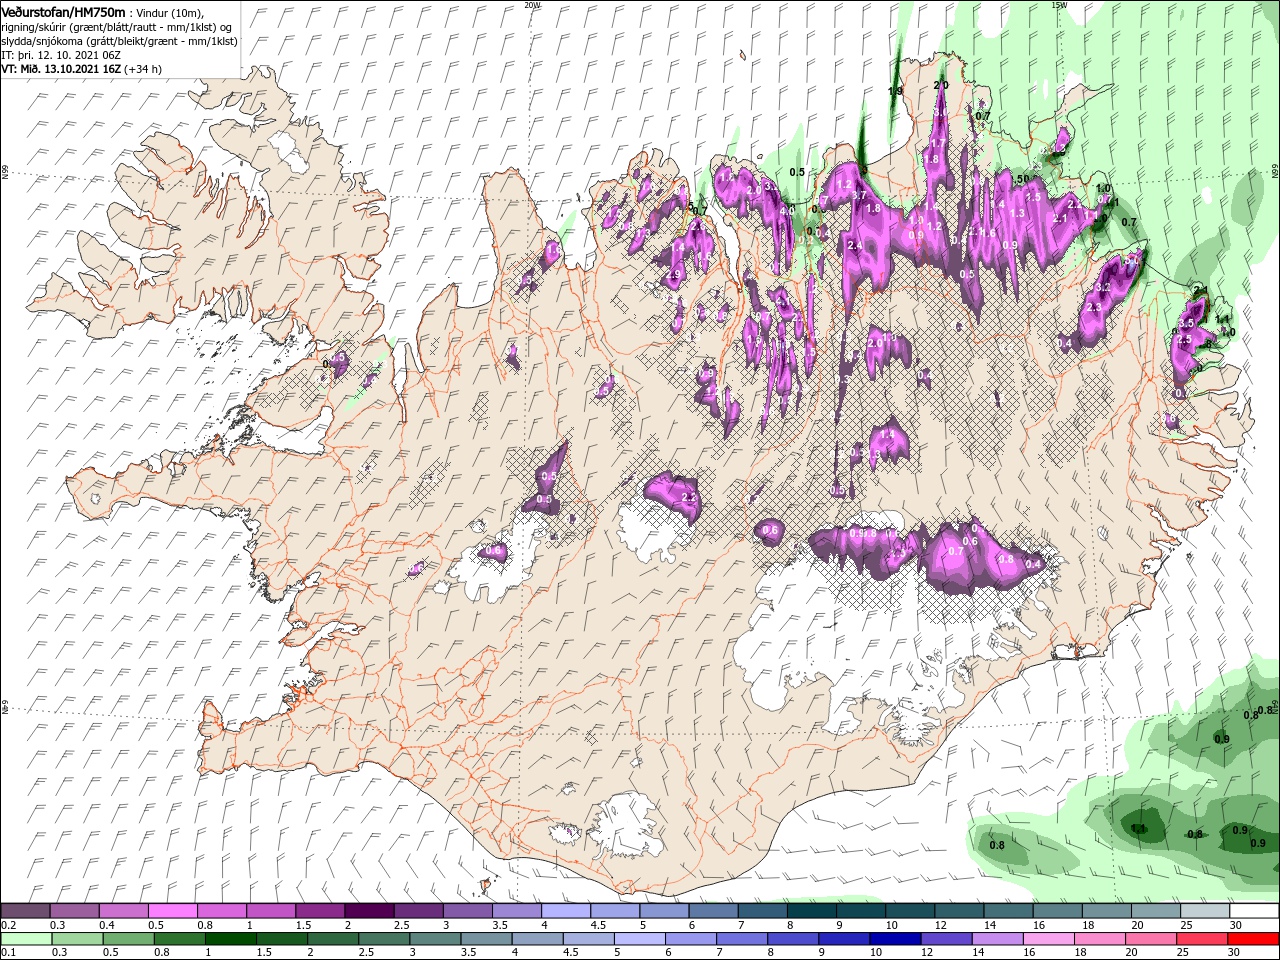Image resolution: width=1280 pixels, height=960 pixels.
Task: Choose the rain scale 2–2.5 swatch
Action: point(335,939)
